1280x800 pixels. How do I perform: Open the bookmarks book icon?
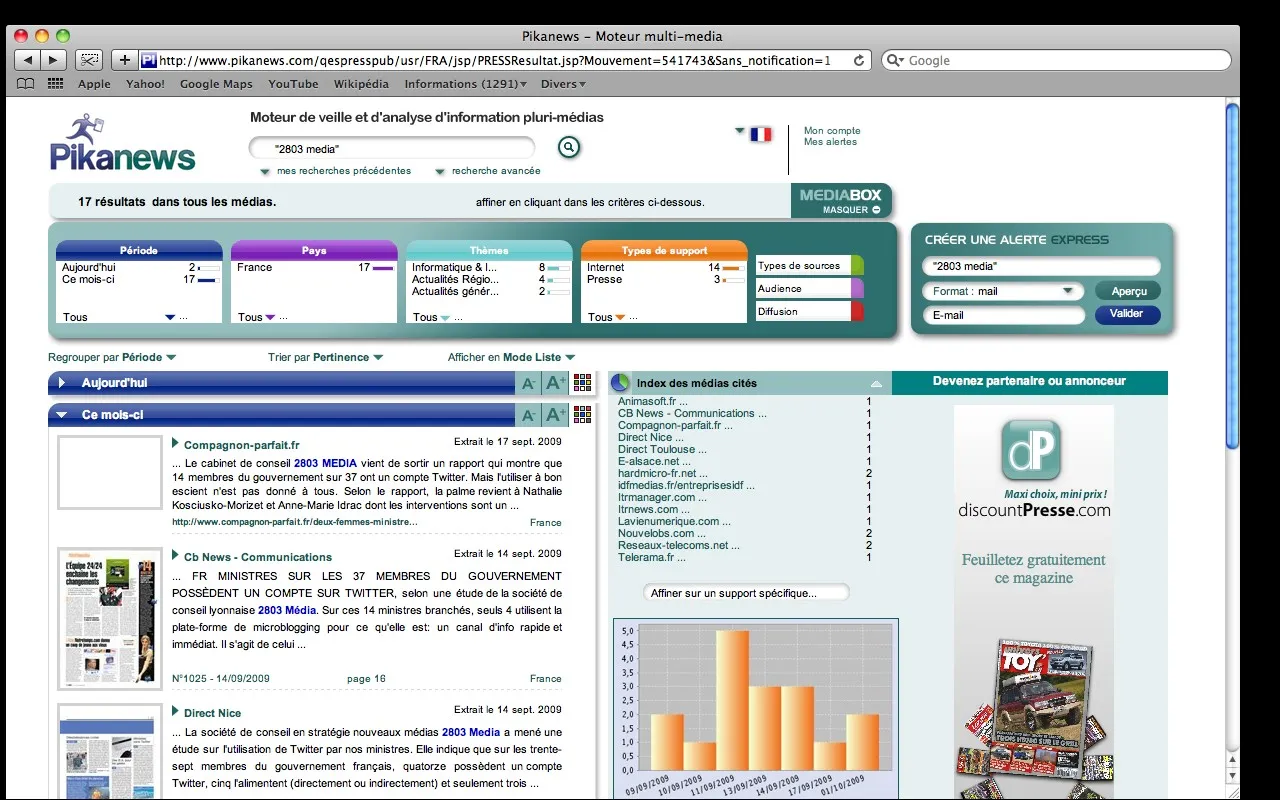click(x=26, y=84)
